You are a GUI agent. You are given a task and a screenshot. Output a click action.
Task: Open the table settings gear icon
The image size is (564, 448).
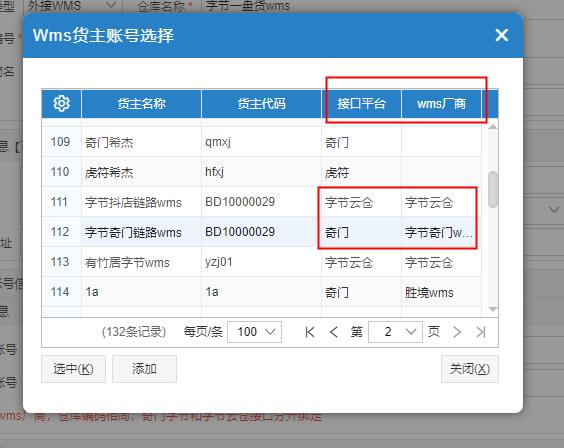[x=62, y=104]
